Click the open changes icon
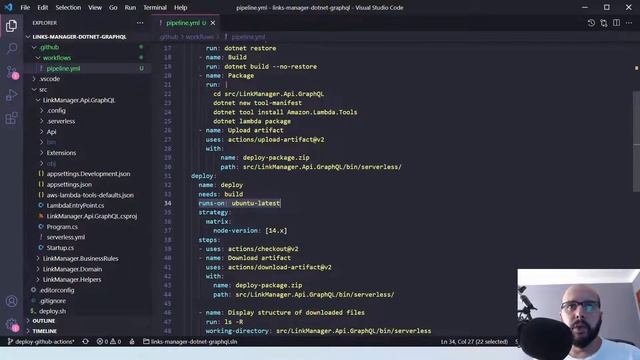 604,23
